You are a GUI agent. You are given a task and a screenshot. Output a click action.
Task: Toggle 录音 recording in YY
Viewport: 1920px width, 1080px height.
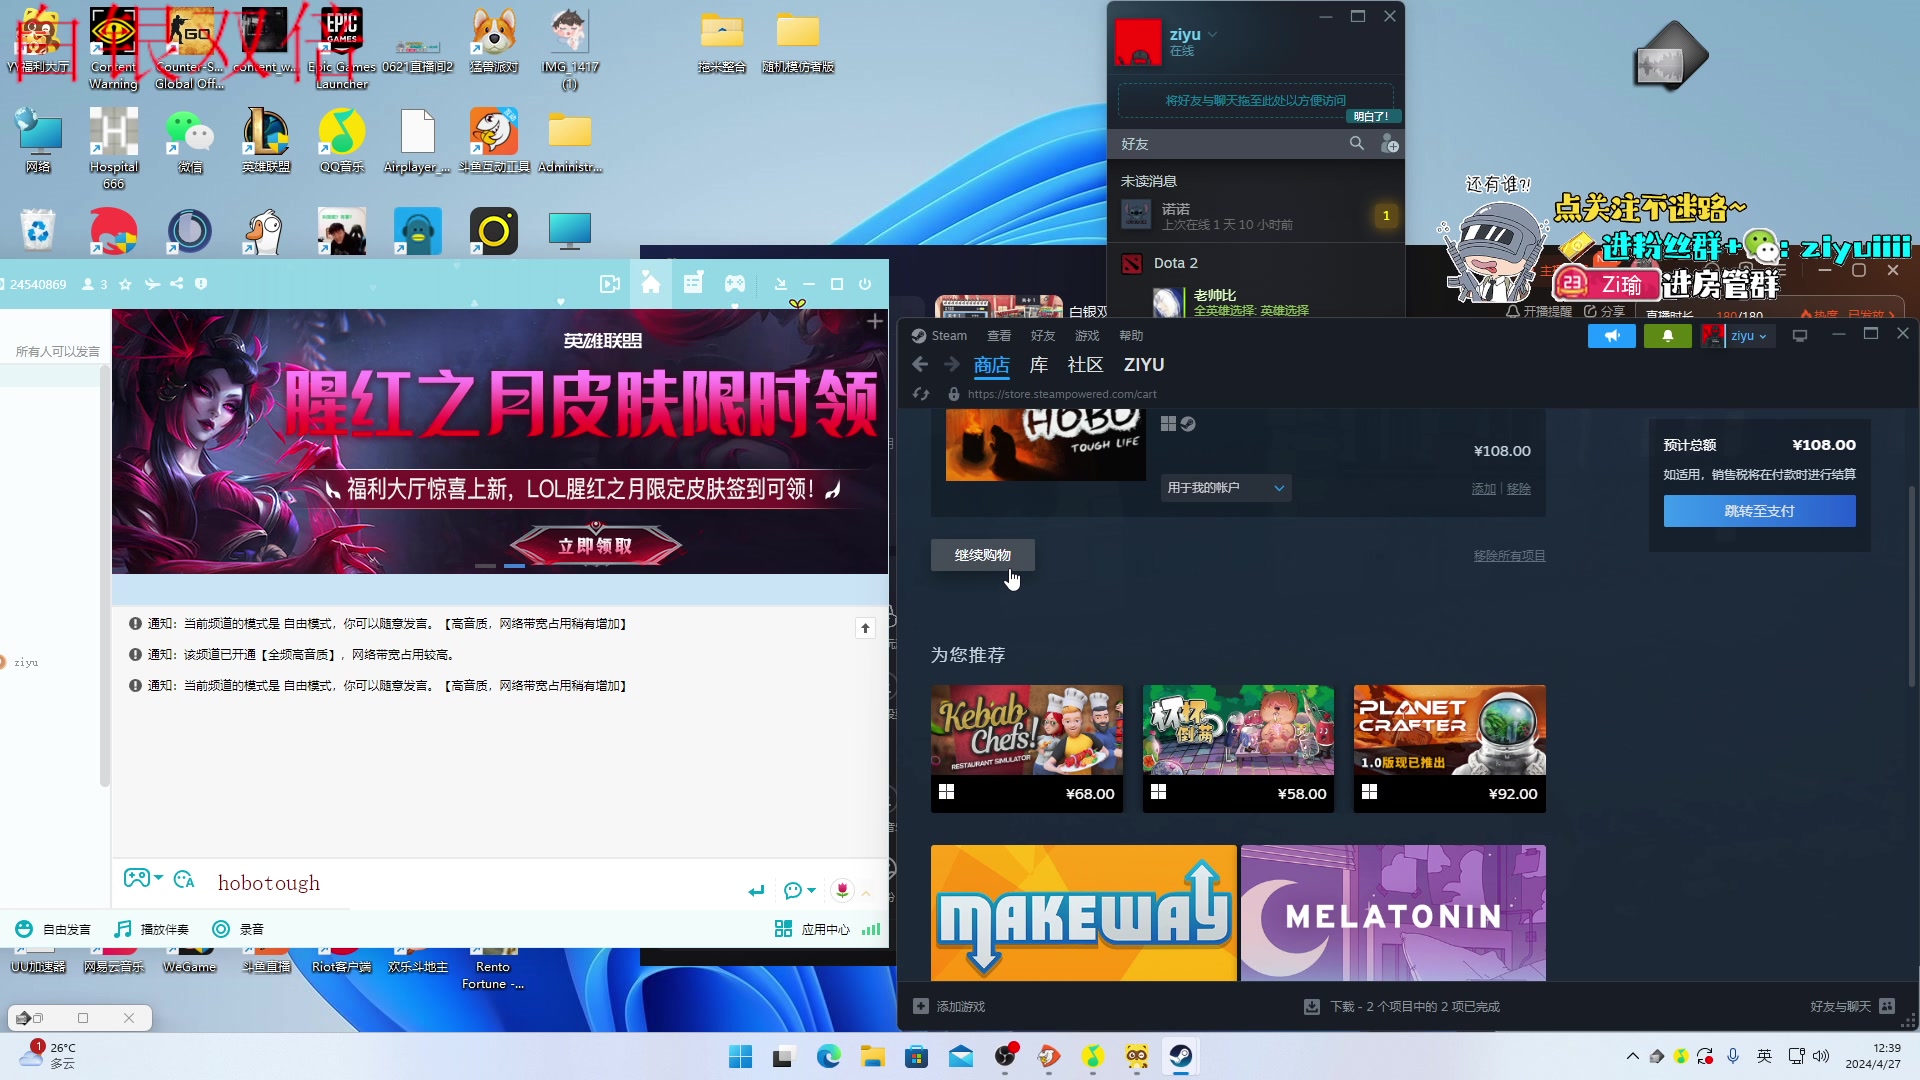[x=238, y=929]
